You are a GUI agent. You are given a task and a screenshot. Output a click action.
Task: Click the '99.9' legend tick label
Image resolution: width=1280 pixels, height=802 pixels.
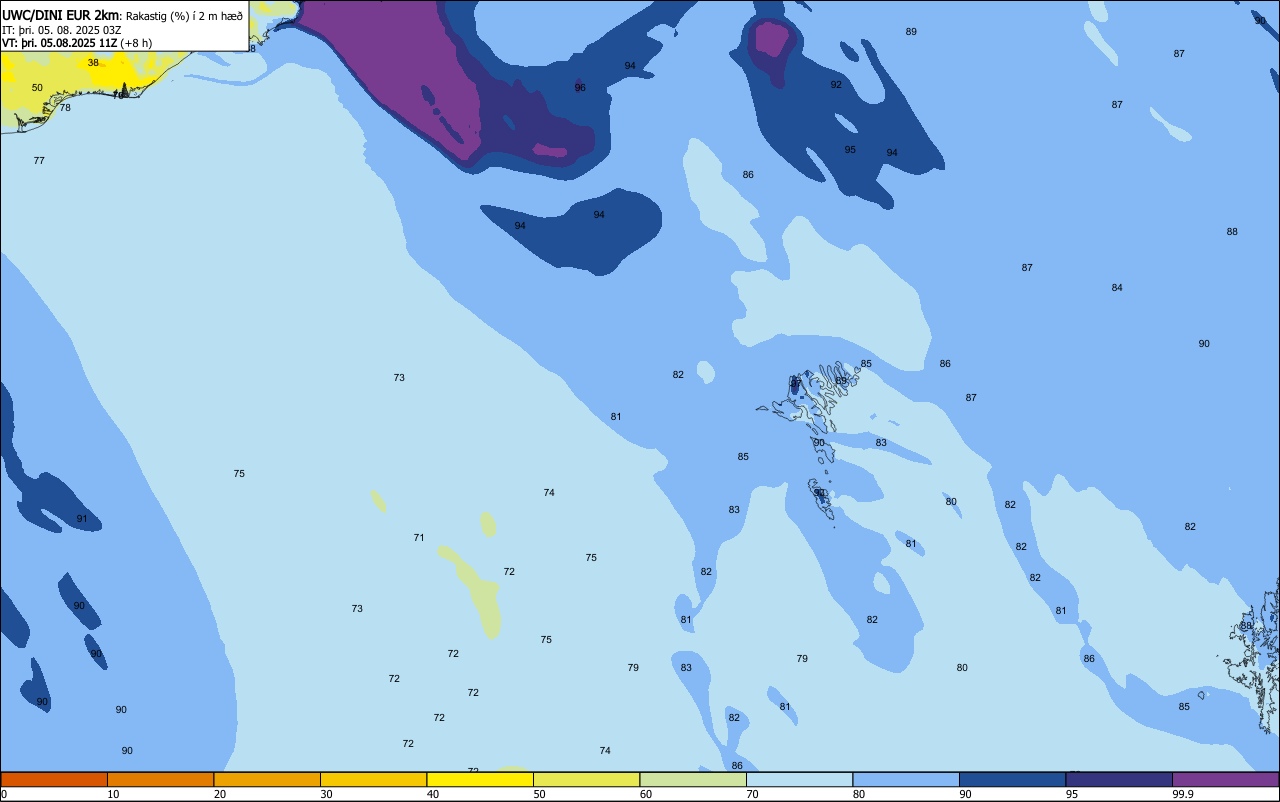(x=1183, y=794)
